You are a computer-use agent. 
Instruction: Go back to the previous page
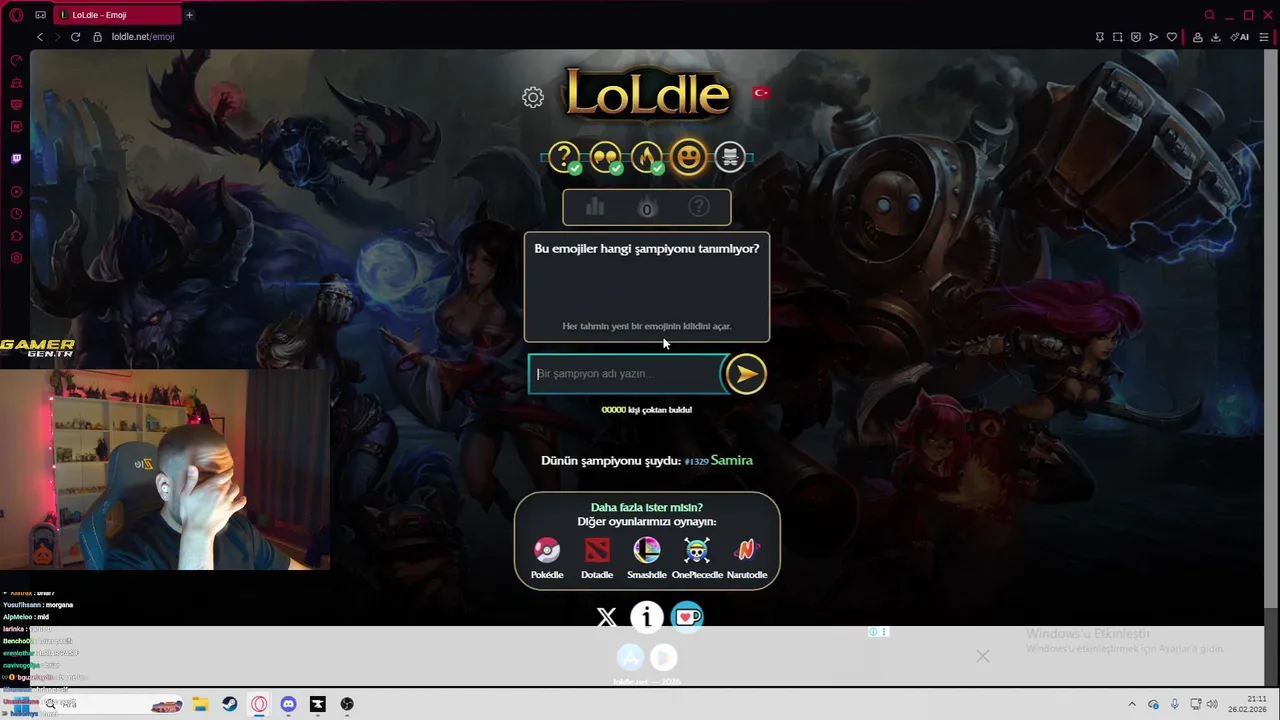40,37
